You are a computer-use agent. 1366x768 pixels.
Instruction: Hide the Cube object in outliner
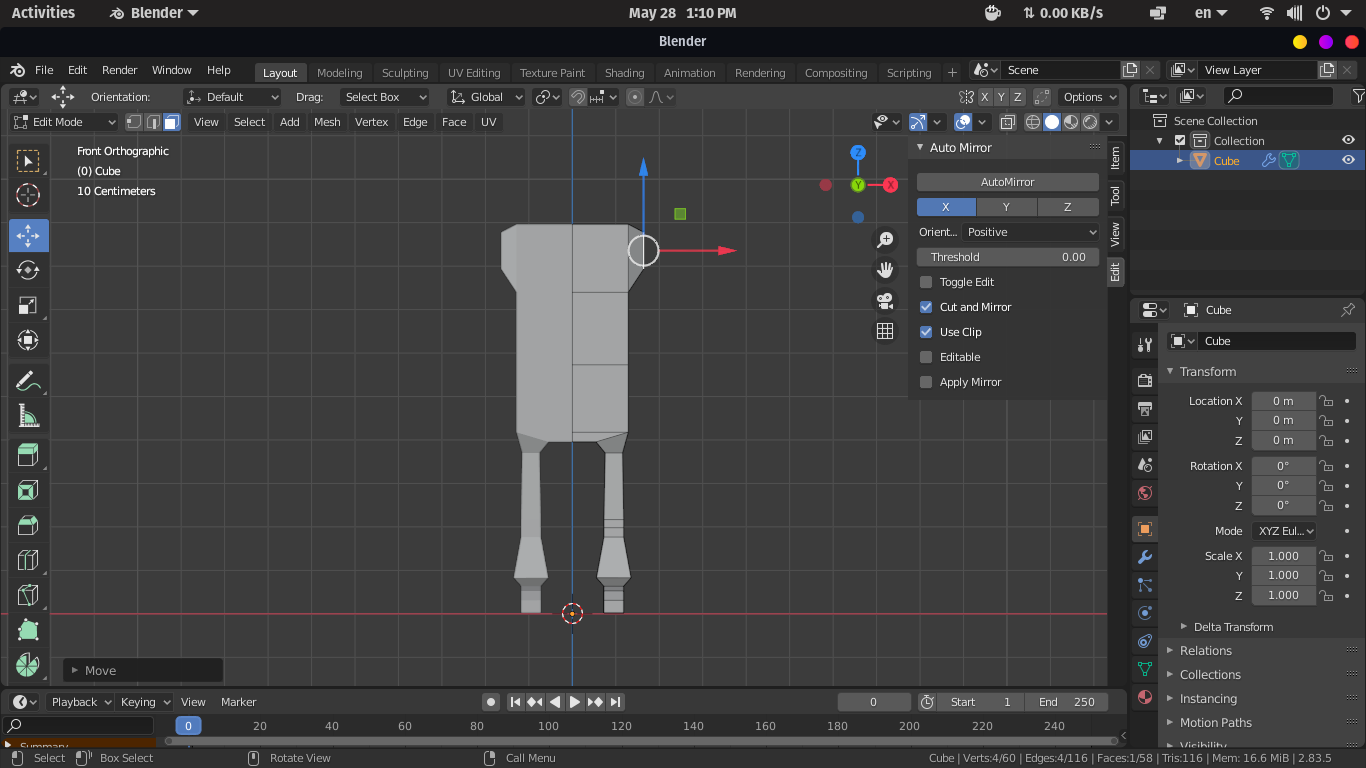point(1348,160)
